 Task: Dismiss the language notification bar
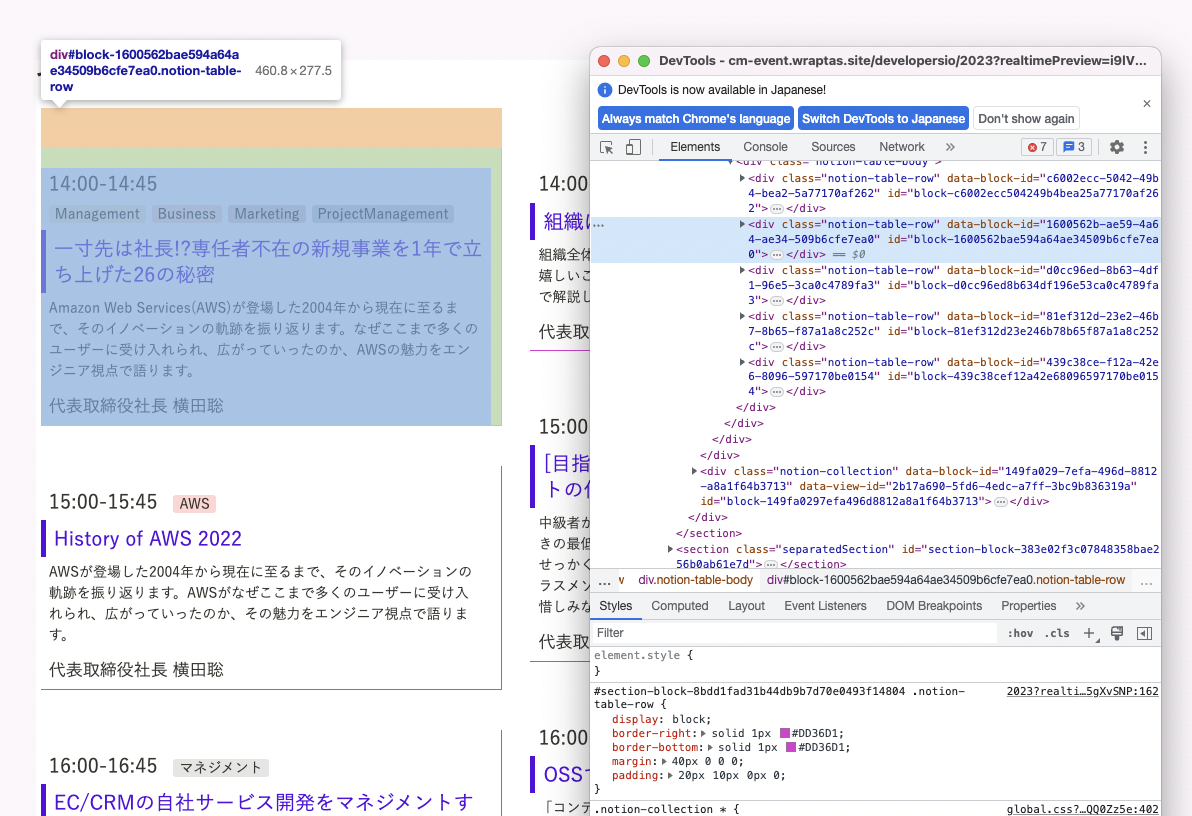click(1146, 103)
